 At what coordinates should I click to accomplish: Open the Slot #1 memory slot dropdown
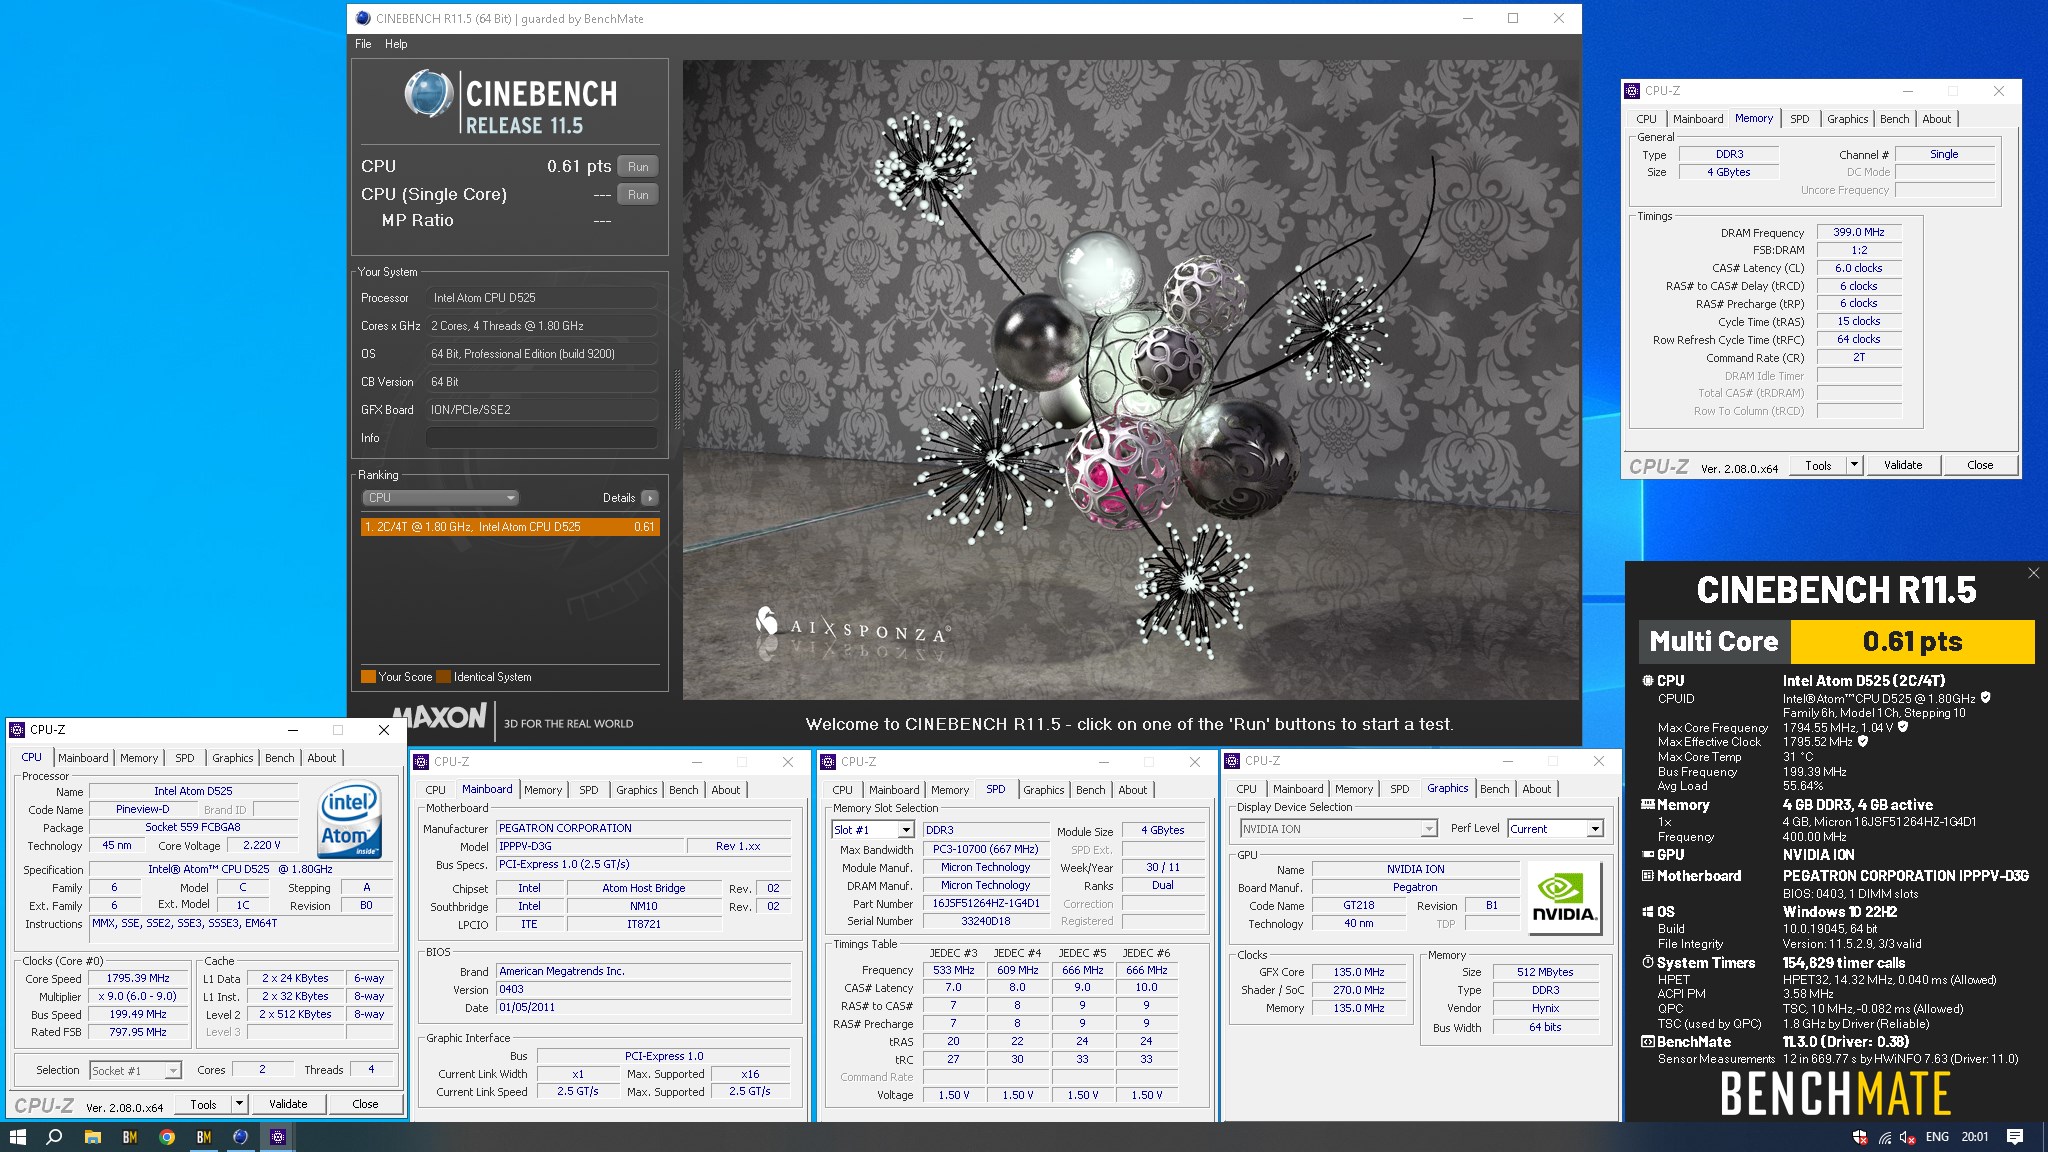873,830
